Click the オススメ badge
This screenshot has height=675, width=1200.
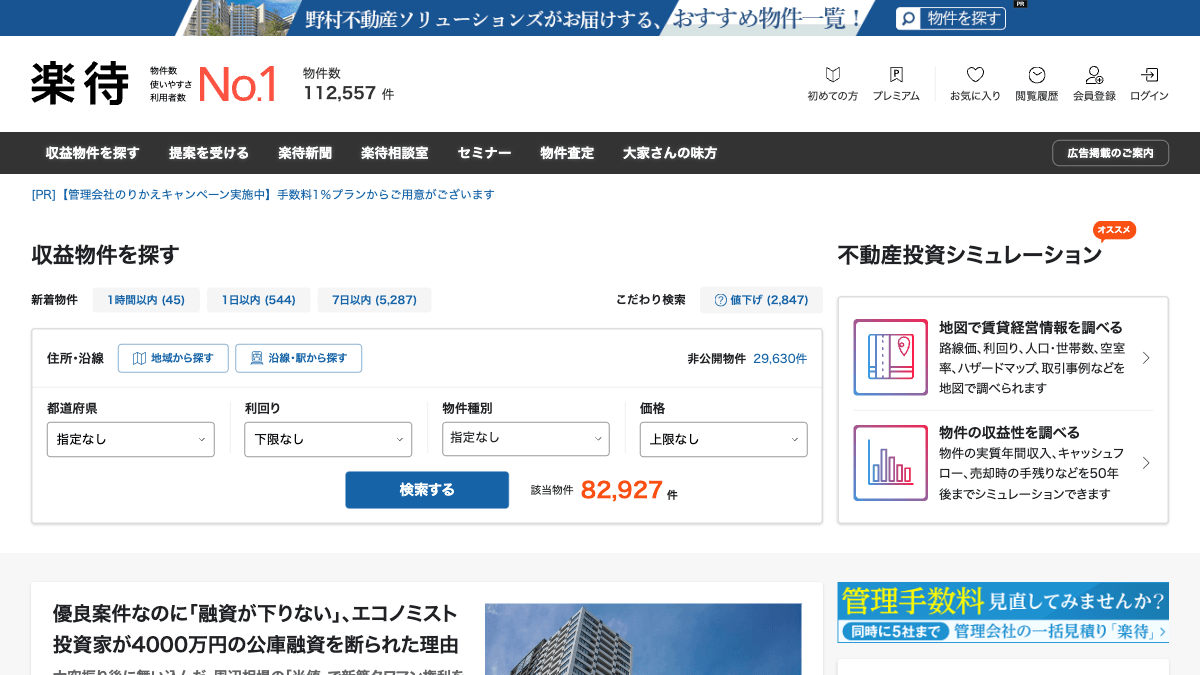[1114, 230]
